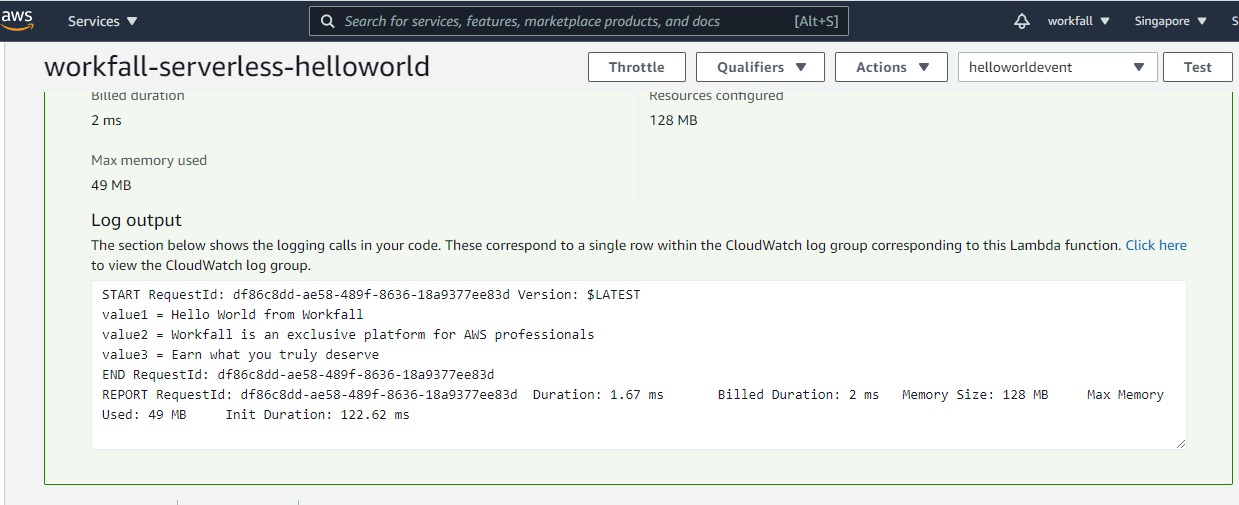Open the Singapore region selector

[1169, 21]
